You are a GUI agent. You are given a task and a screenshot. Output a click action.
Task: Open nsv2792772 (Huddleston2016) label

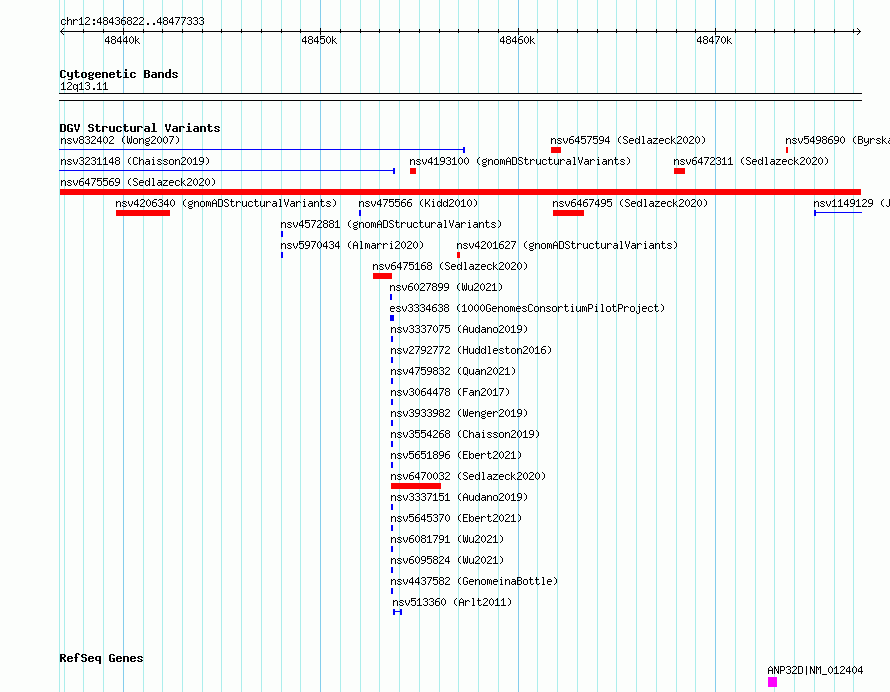pos(471,350)
